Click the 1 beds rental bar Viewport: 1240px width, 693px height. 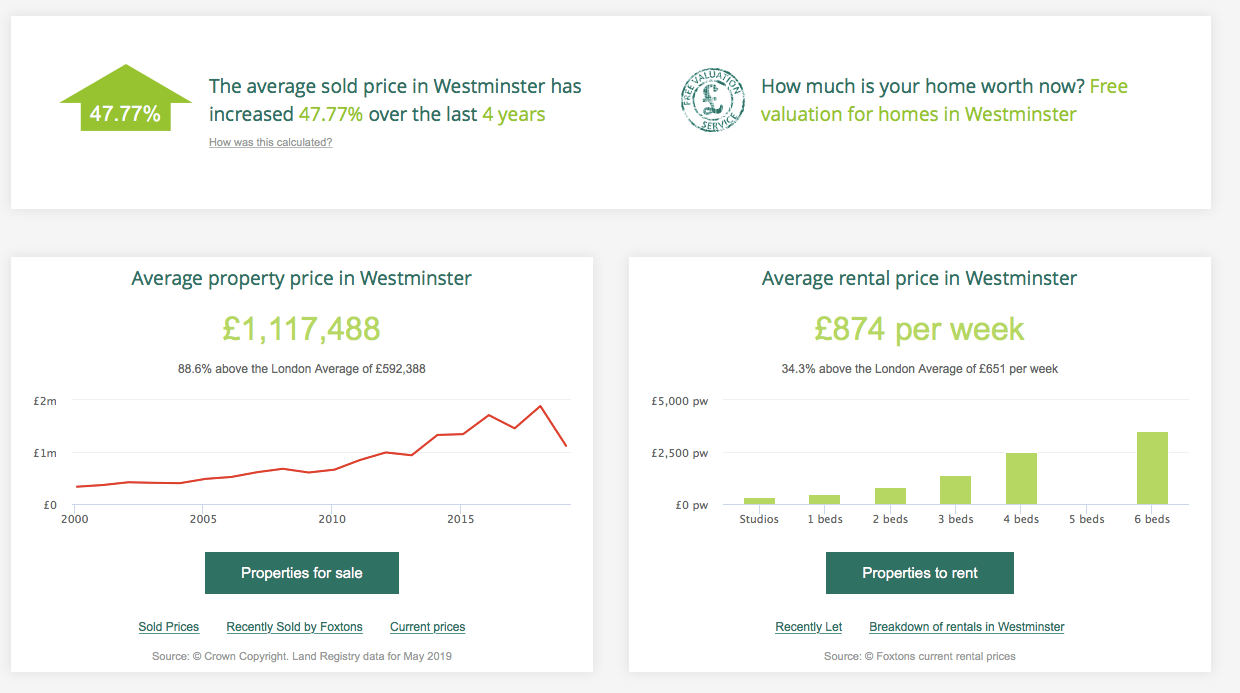tap(824, 499)
